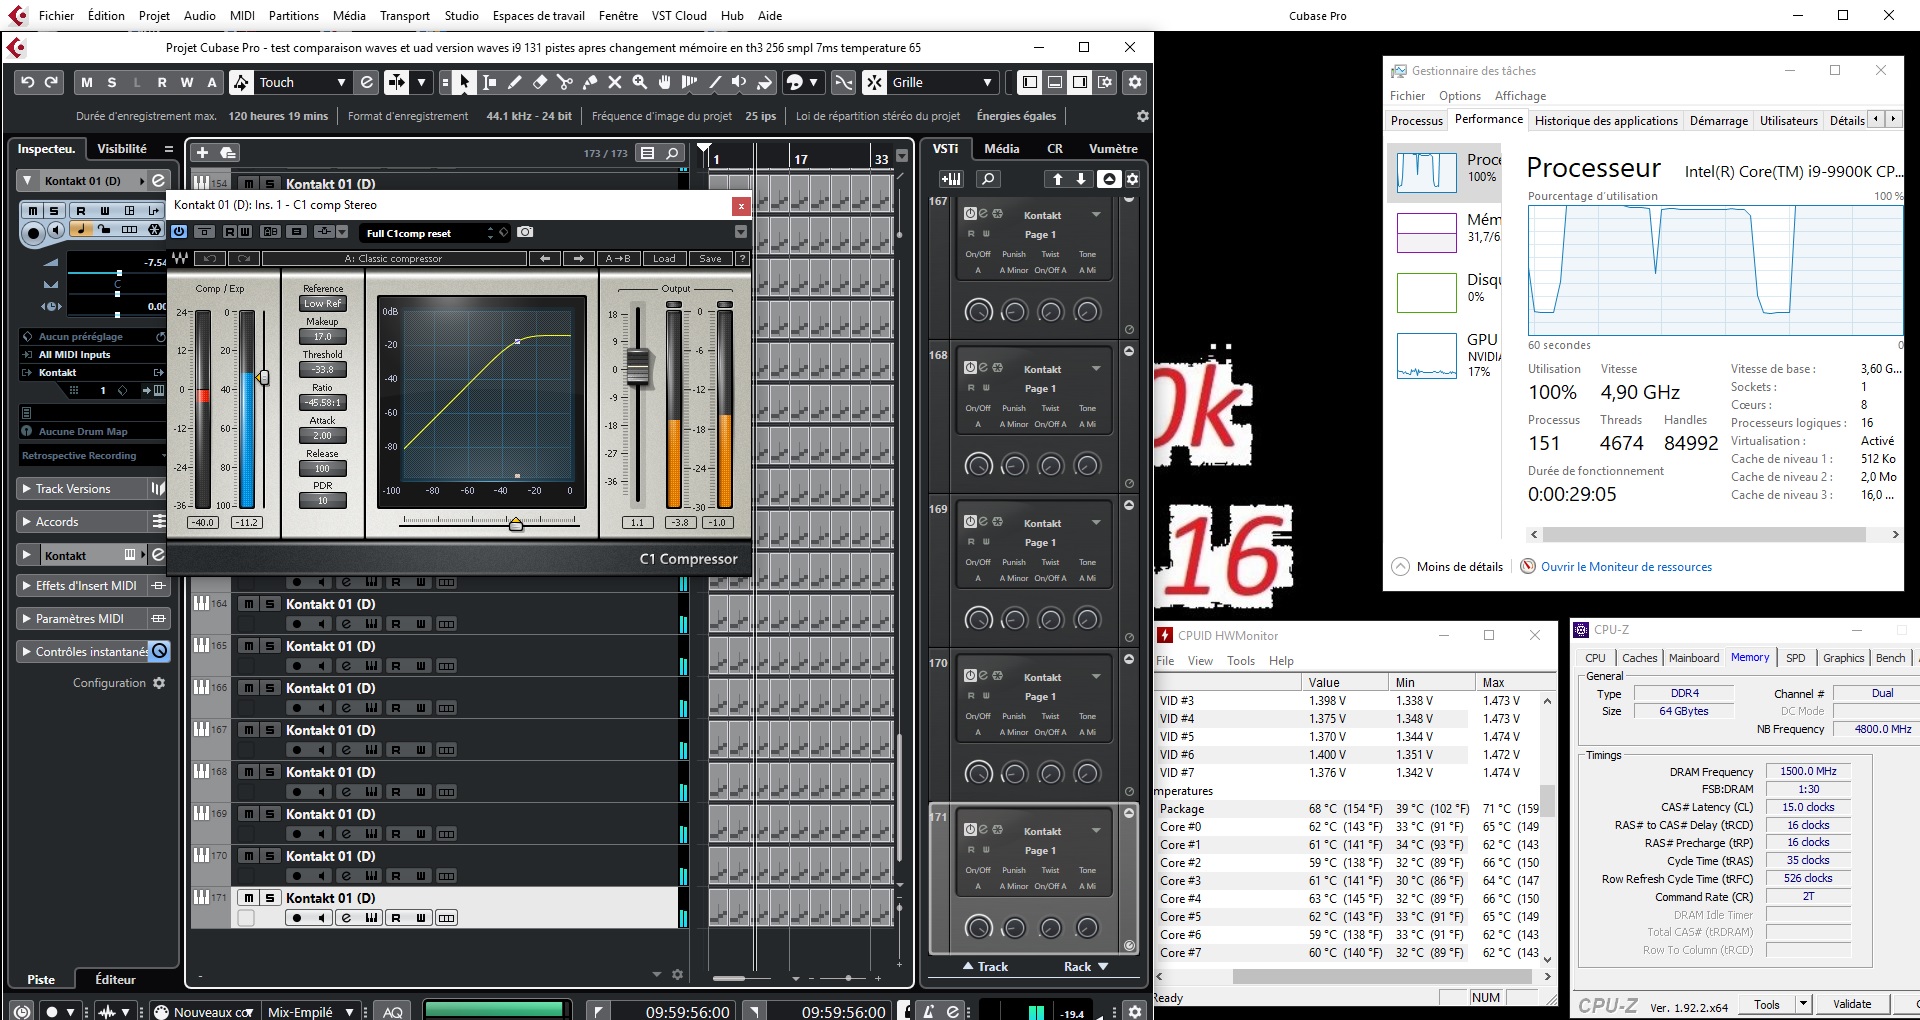Click the Waves logo in C1 compressor
Viewport: 1920px width, 1020px height.
180,258
